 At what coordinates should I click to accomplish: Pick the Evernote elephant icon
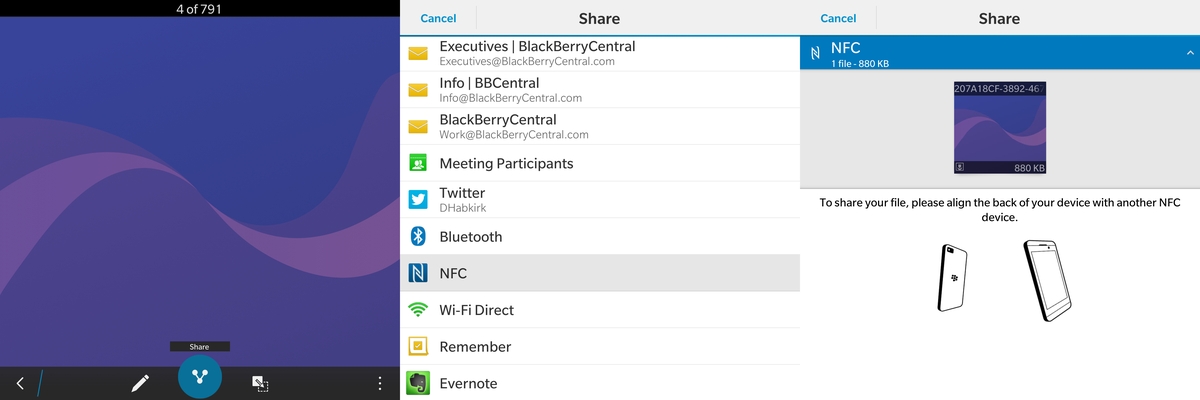418,383
